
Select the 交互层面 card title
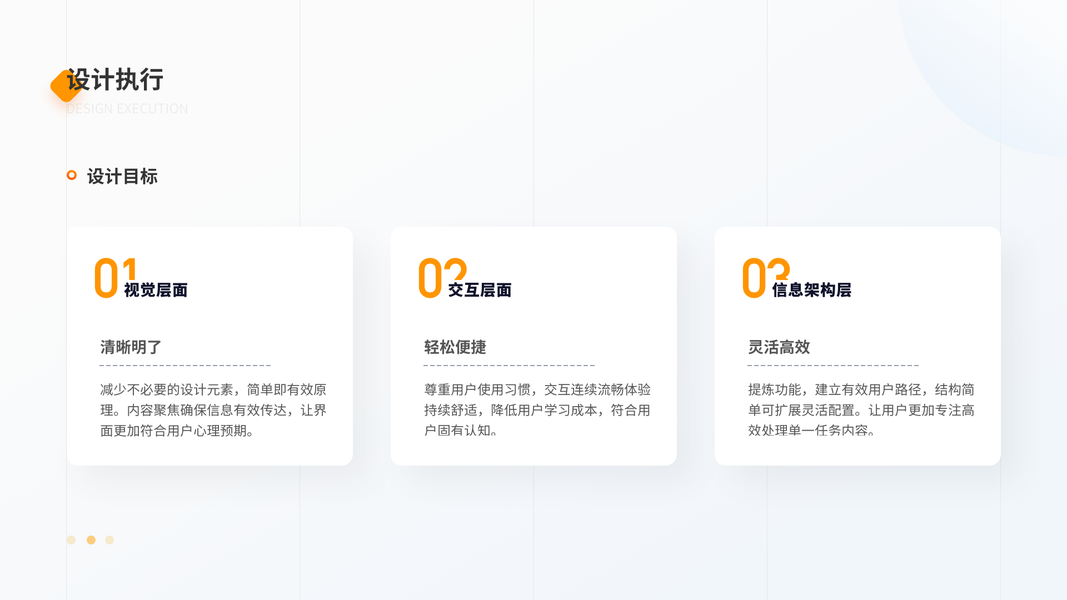(x=480, y=290)
